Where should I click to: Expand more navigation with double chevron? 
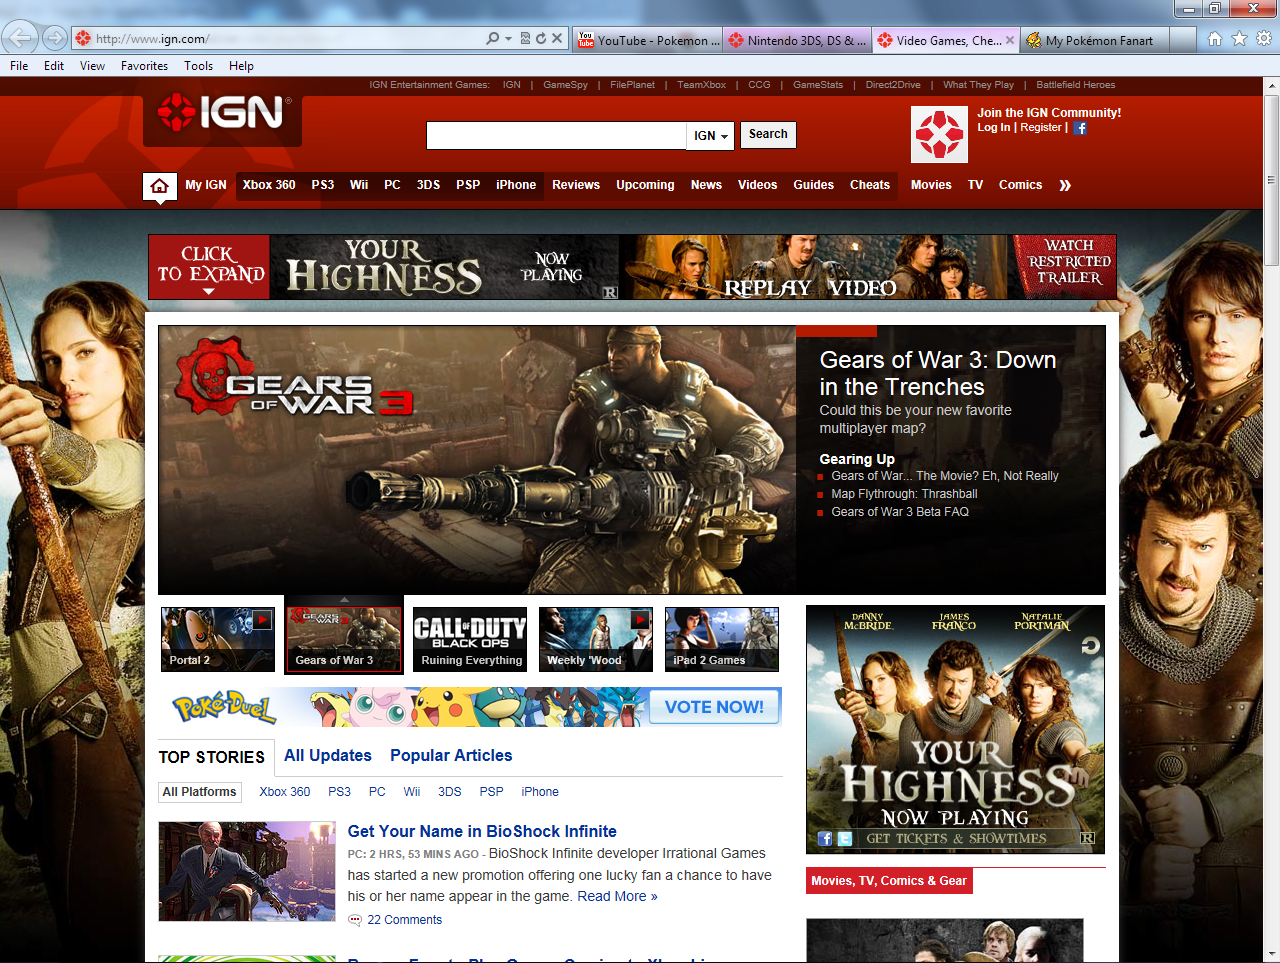1065,185
